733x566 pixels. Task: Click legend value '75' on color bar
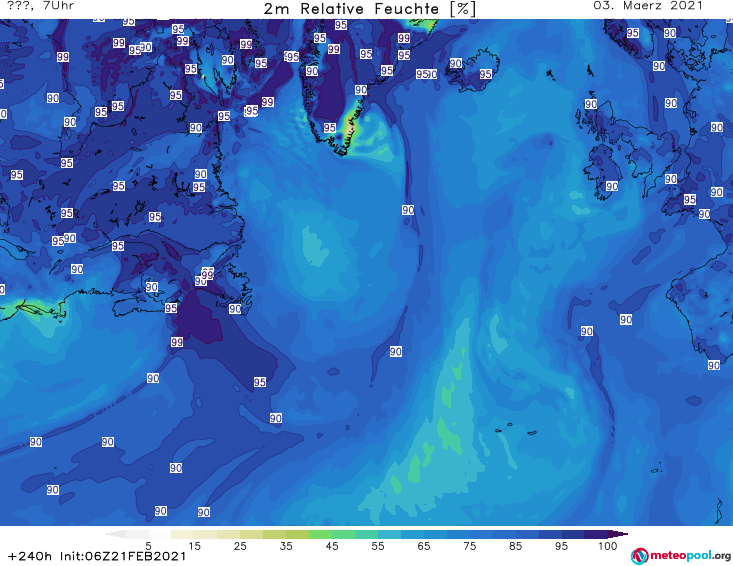coord(469,546)
